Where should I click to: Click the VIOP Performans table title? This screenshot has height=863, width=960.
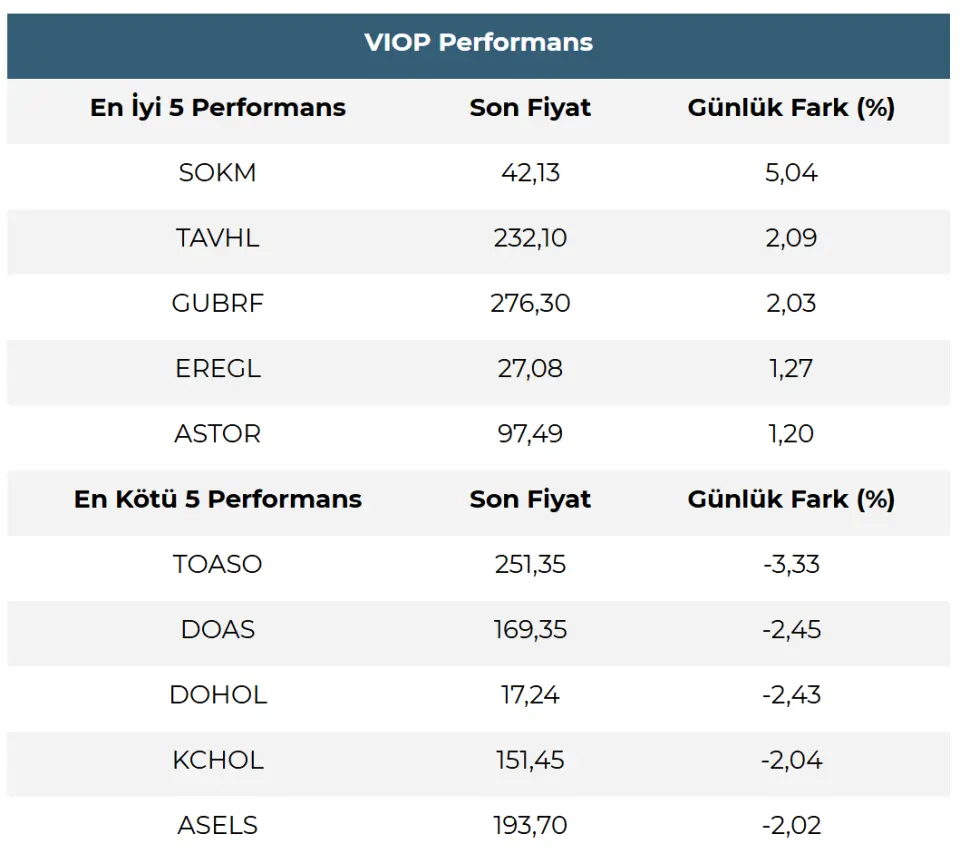[478, 43]
